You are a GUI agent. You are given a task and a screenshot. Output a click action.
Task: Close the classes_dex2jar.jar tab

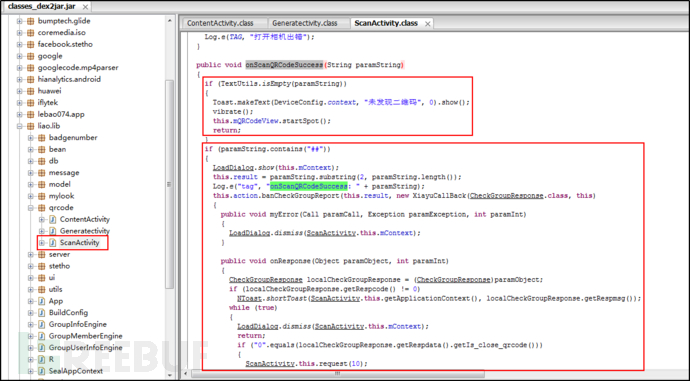[85, 7]
